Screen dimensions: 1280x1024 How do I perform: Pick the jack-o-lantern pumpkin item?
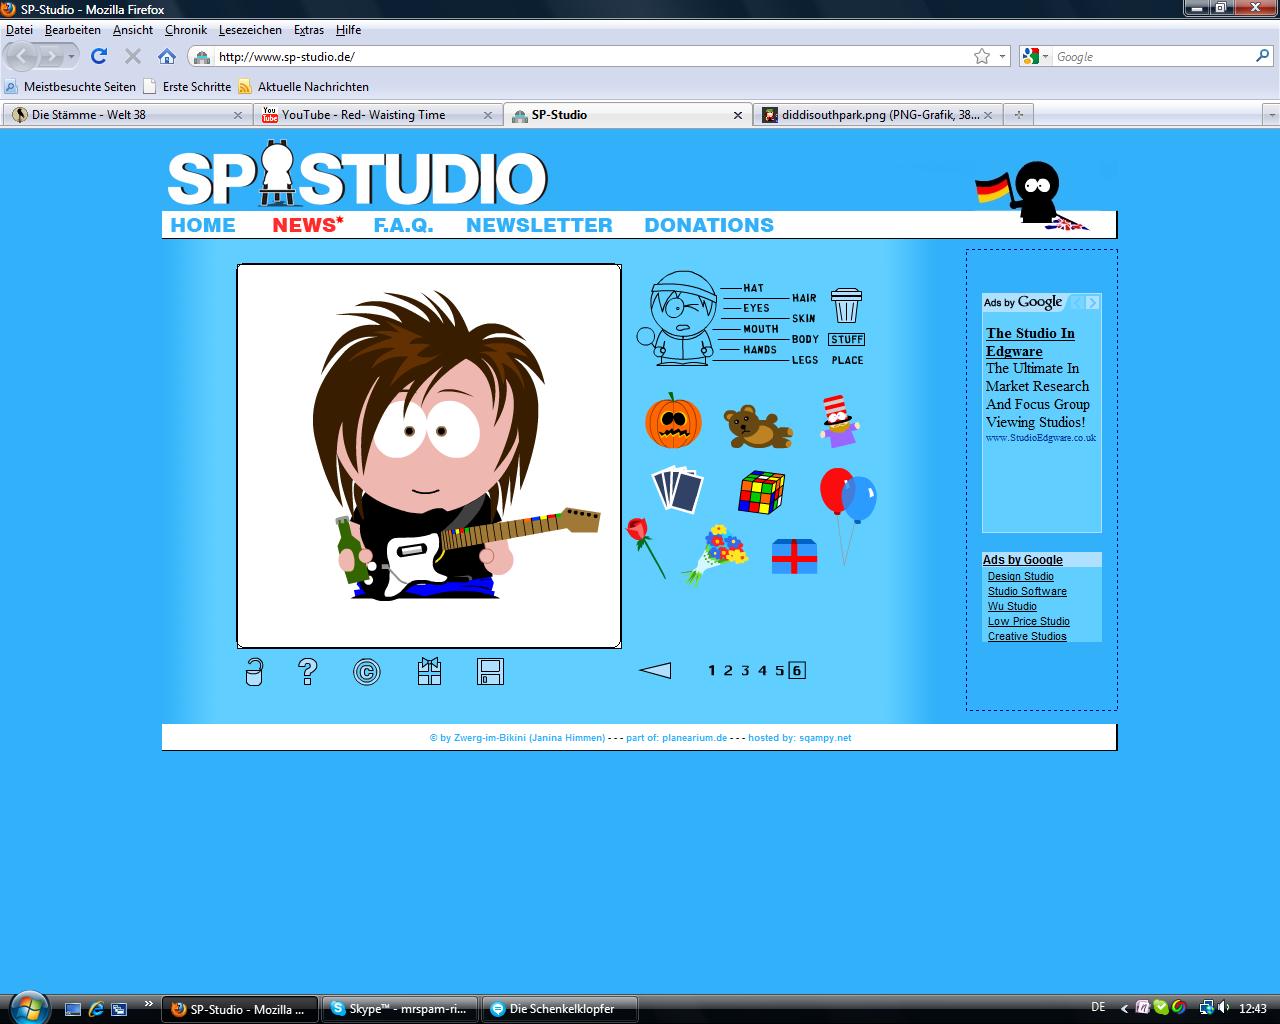(673, 420)
